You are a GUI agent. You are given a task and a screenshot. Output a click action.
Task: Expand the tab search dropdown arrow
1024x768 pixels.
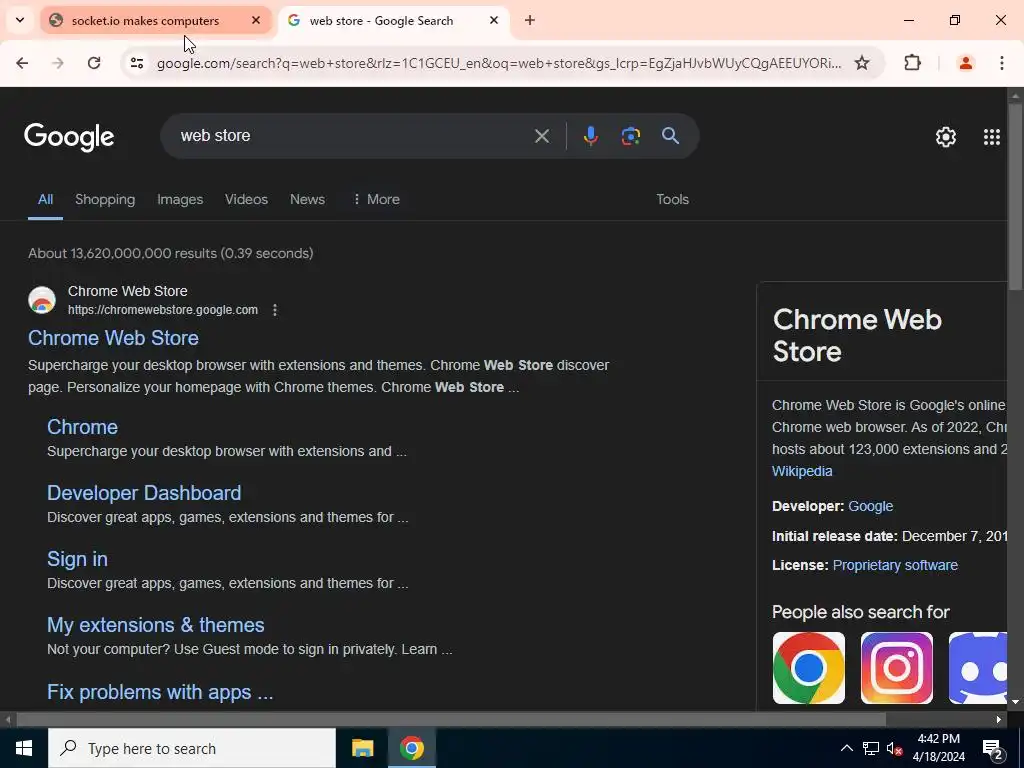point(20,20)
